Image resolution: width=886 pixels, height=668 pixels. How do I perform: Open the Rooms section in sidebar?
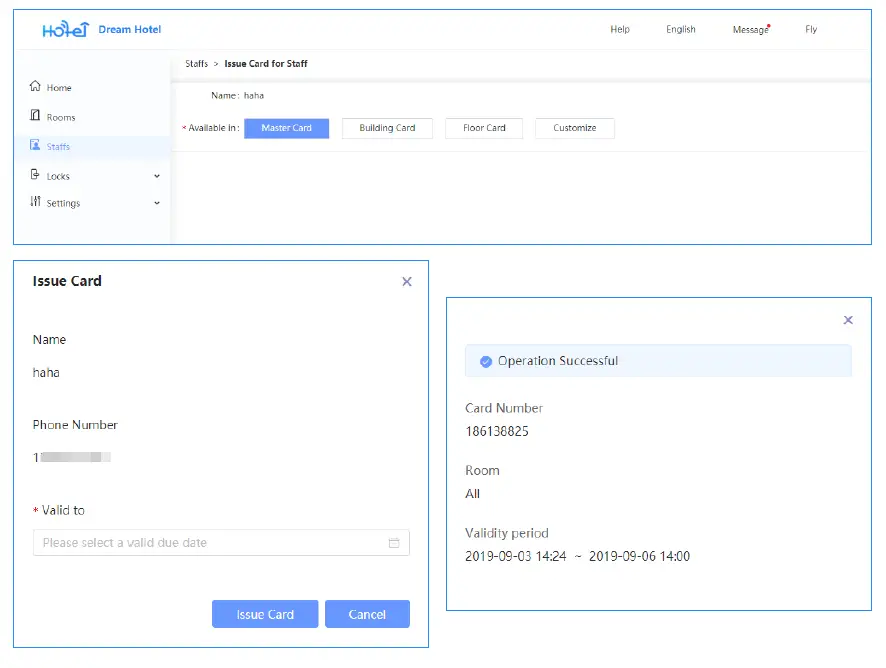(x=60, y=118)
